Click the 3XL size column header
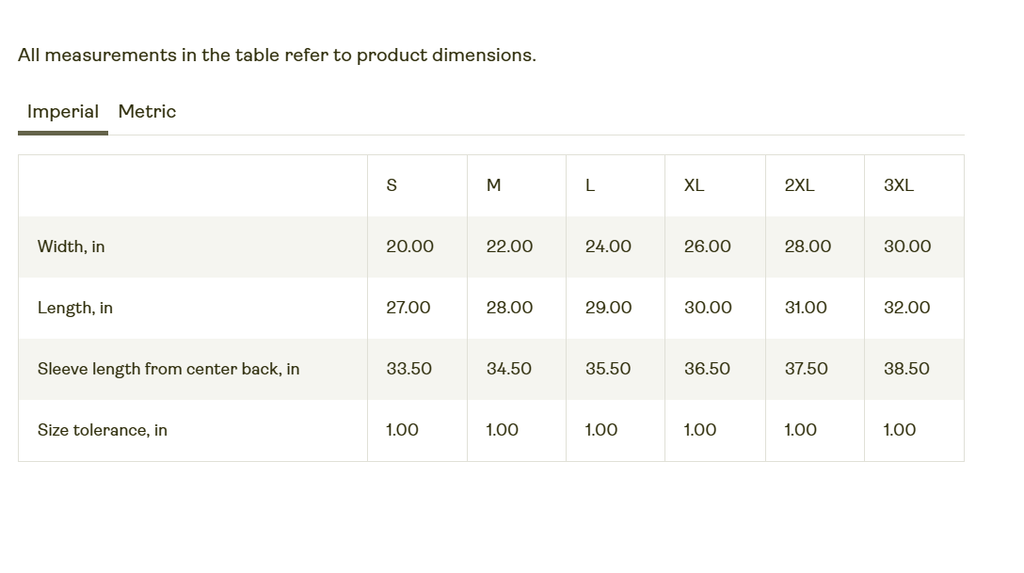This screenshot has height=573, width=1024. (x=899, y=185)
